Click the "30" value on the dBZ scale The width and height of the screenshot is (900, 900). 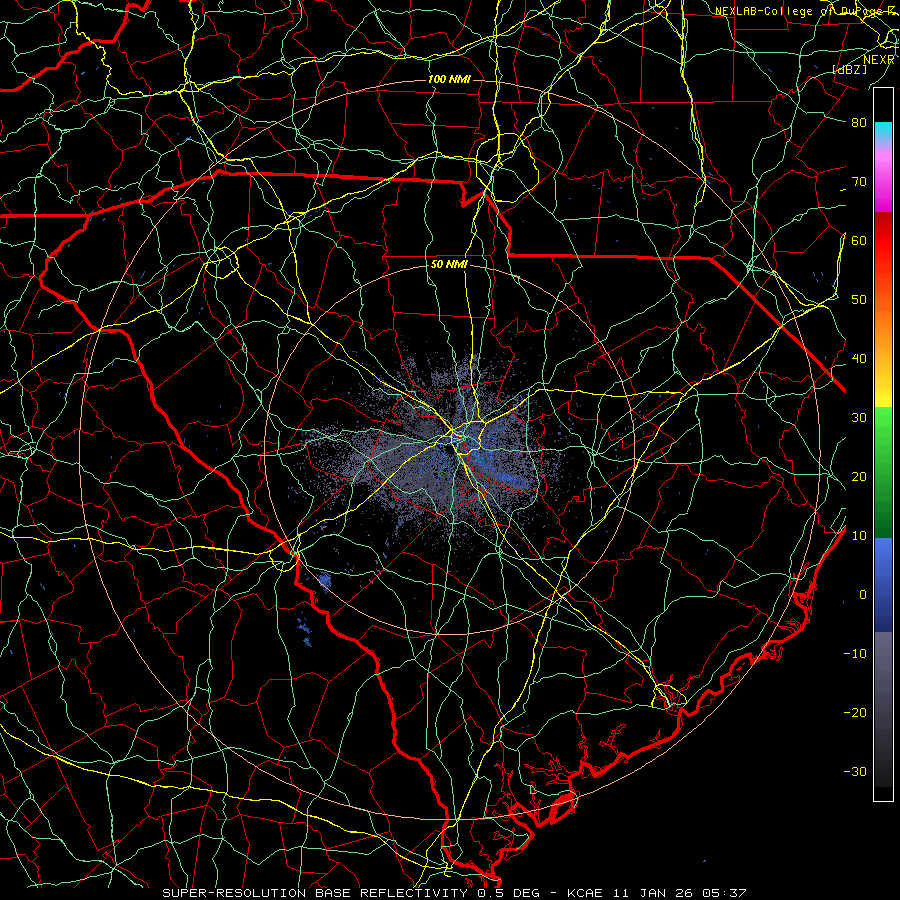pos(859,418)
